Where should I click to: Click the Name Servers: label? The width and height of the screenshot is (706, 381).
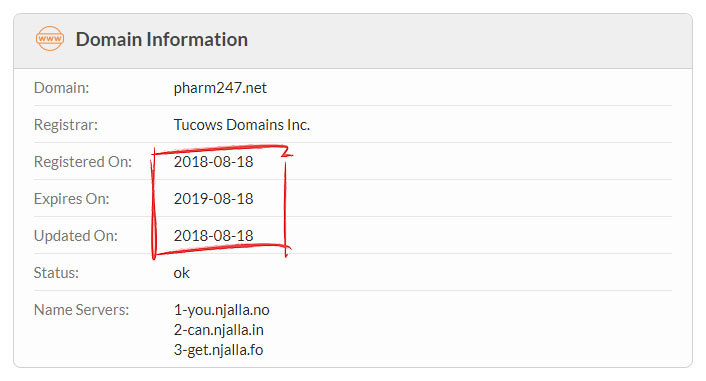(81, 310)
